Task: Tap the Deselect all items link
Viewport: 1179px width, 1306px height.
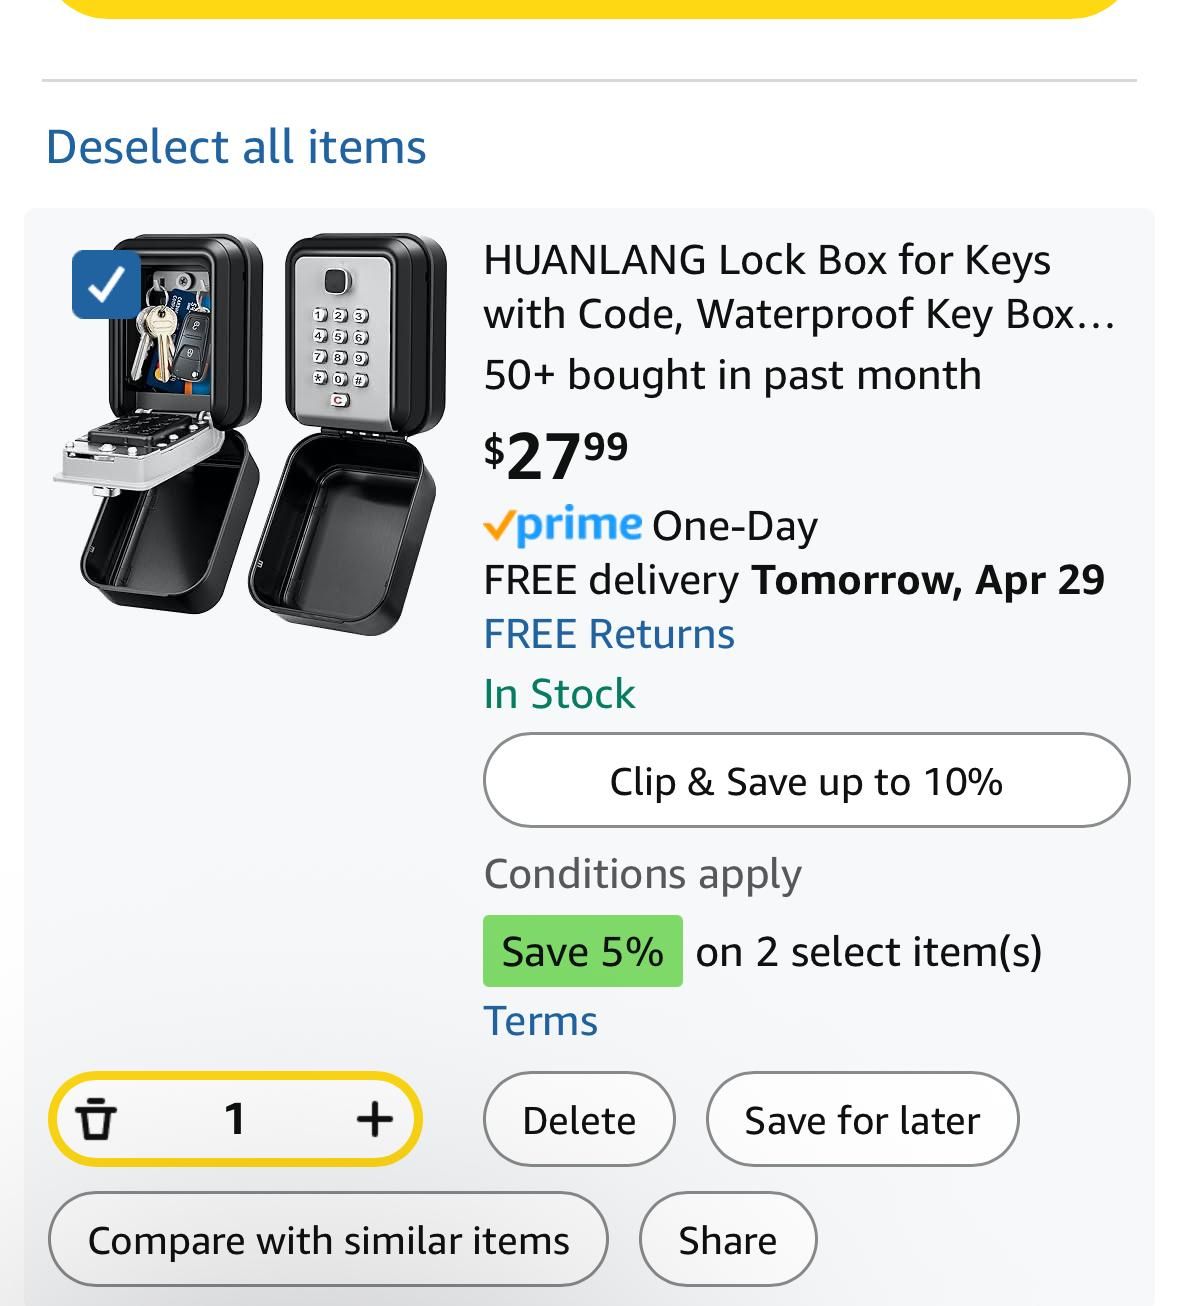Action: point(236,147)
